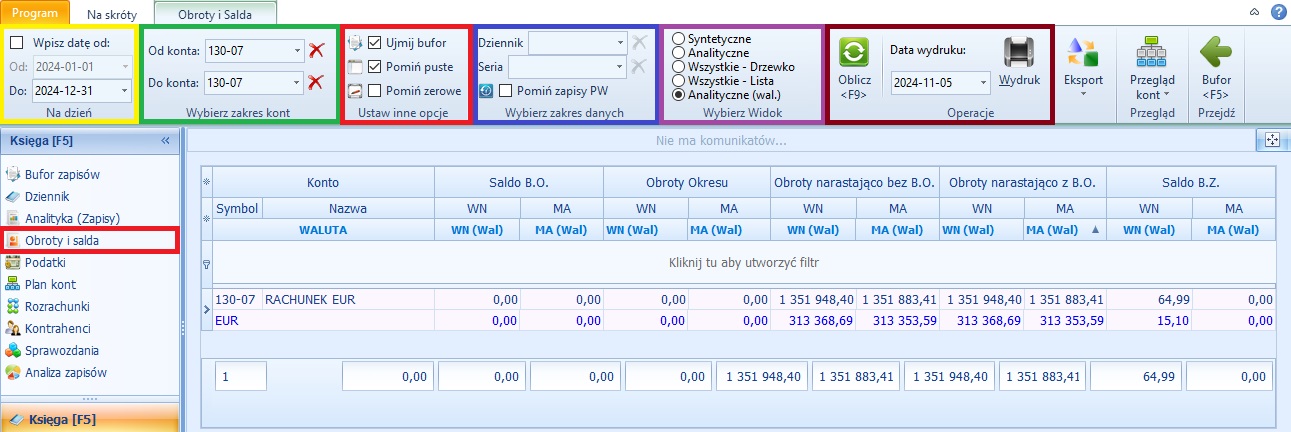Uncheck the Ujmij bufor option
Image resolution: width=1291 pixels, height=432 pixels.
(x=375, y=43)
